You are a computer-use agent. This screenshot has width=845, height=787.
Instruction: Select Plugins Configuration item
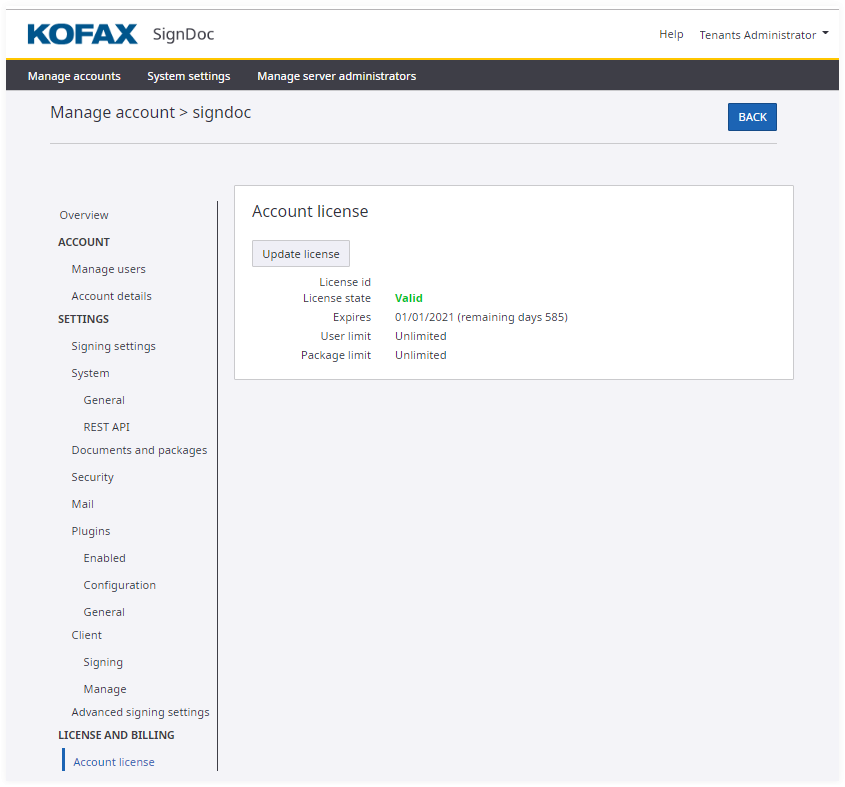tap(119, 585)
